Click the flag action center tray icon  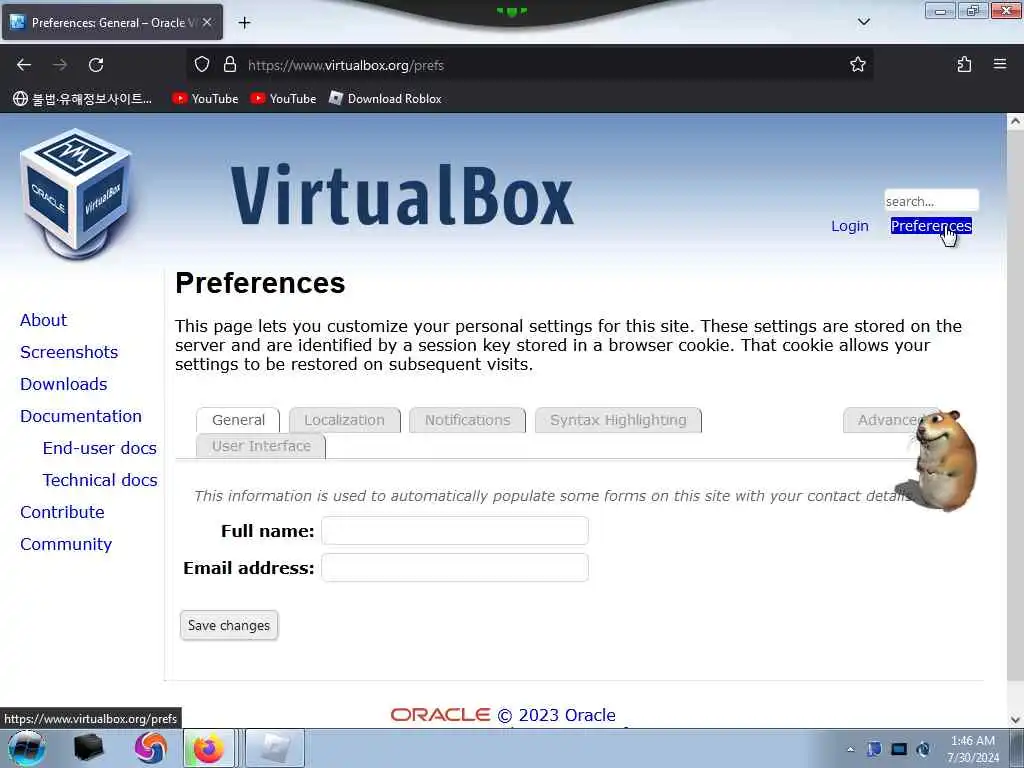pyautogui.click(x=874, y=749)
